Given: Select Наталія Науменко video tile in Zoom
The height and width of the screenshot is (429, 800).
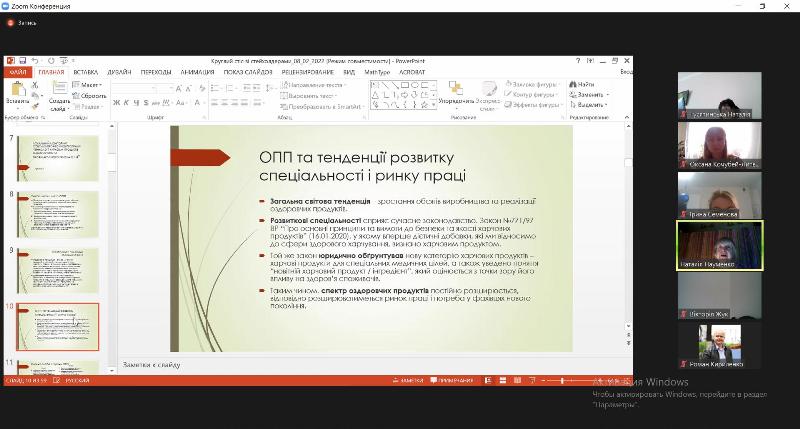Looking at the screenshot, I should pyautogui.click(x=720, y=245).
